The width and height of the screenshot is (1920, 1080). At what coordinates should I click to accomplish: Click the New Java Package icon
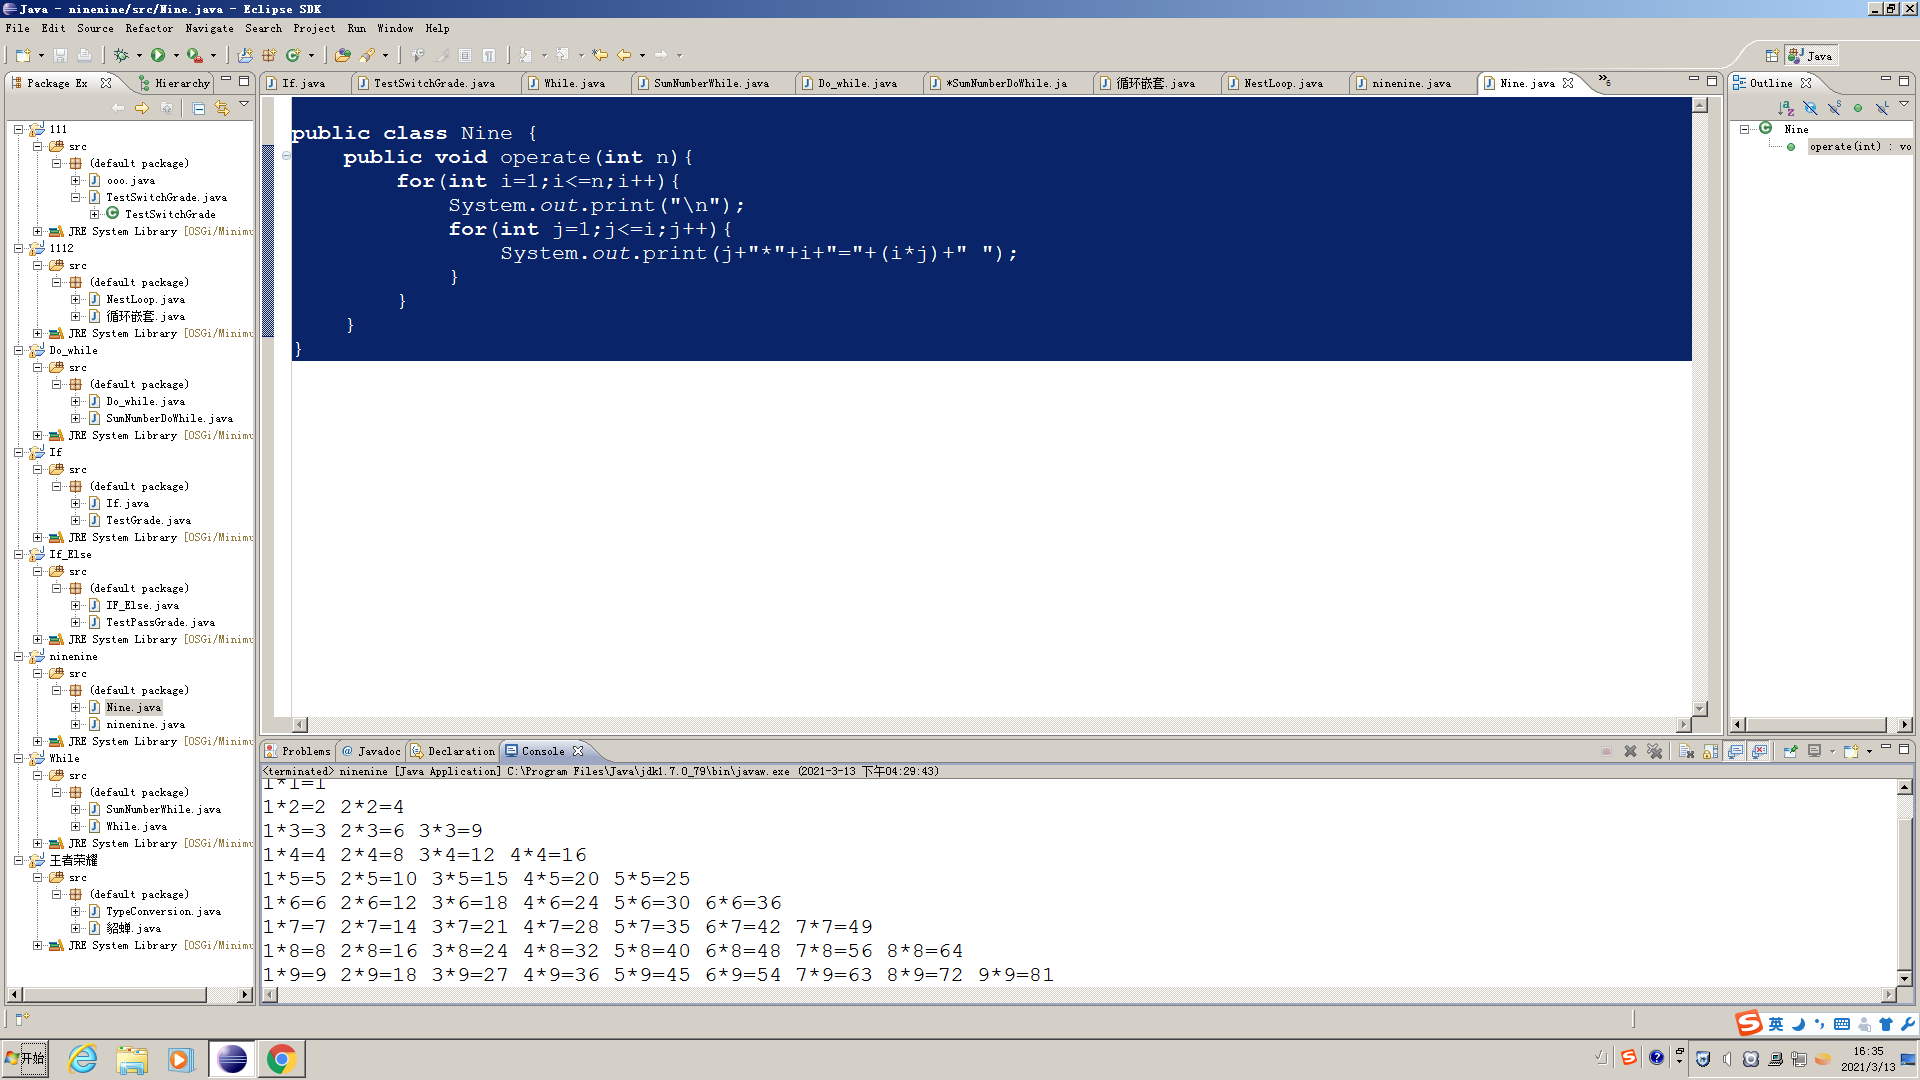269,55
